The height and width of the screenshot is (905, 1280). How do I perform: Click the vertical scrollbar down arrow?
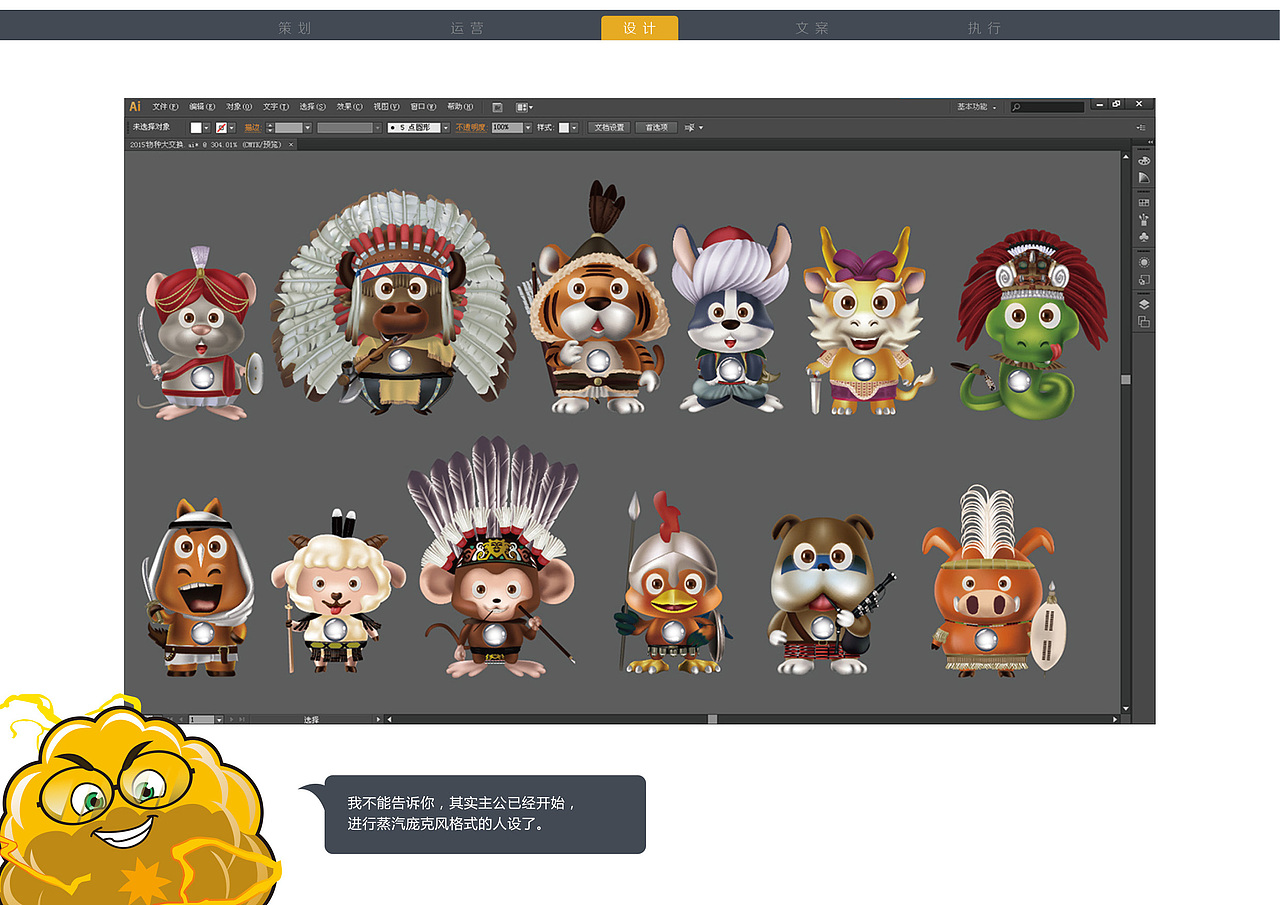tap(1125, 708)
